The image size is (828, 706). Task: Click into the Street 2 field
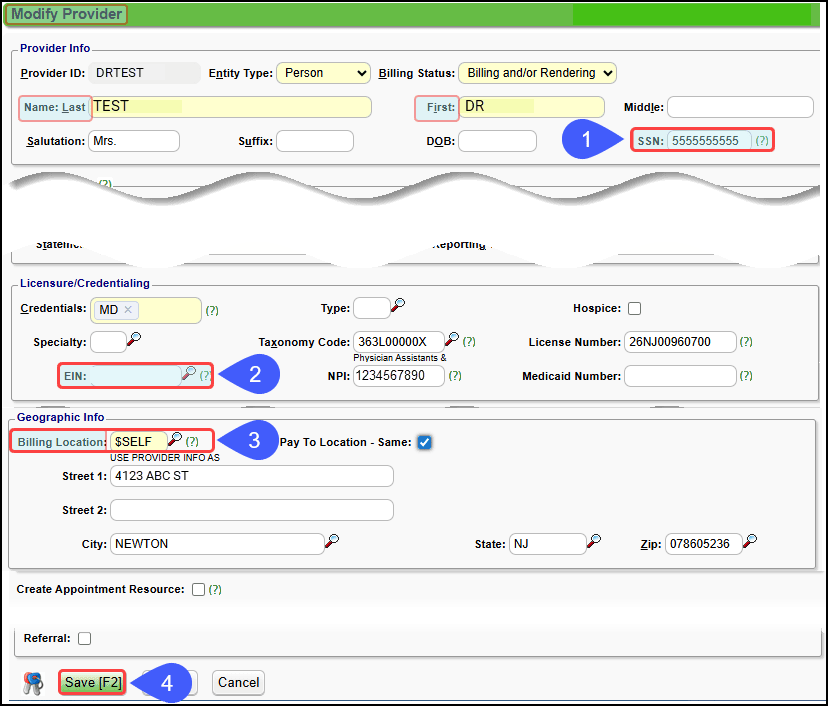[x=252, y=510]
